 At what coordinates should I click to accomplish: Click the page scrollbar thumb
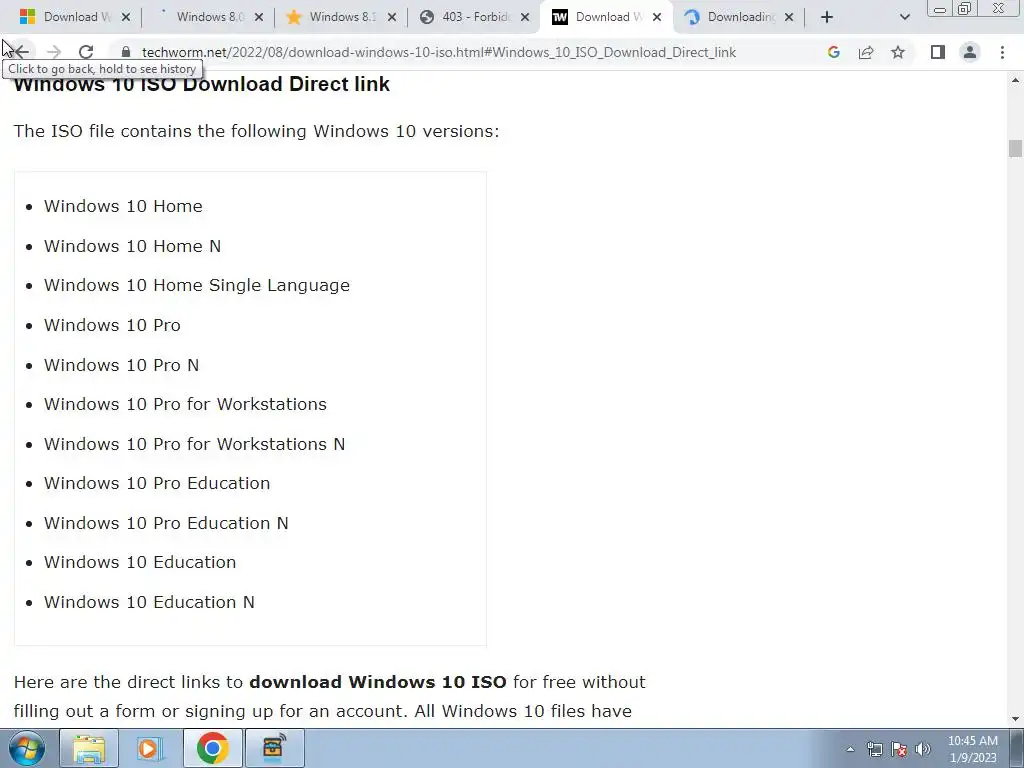(x=1015, y=149)
